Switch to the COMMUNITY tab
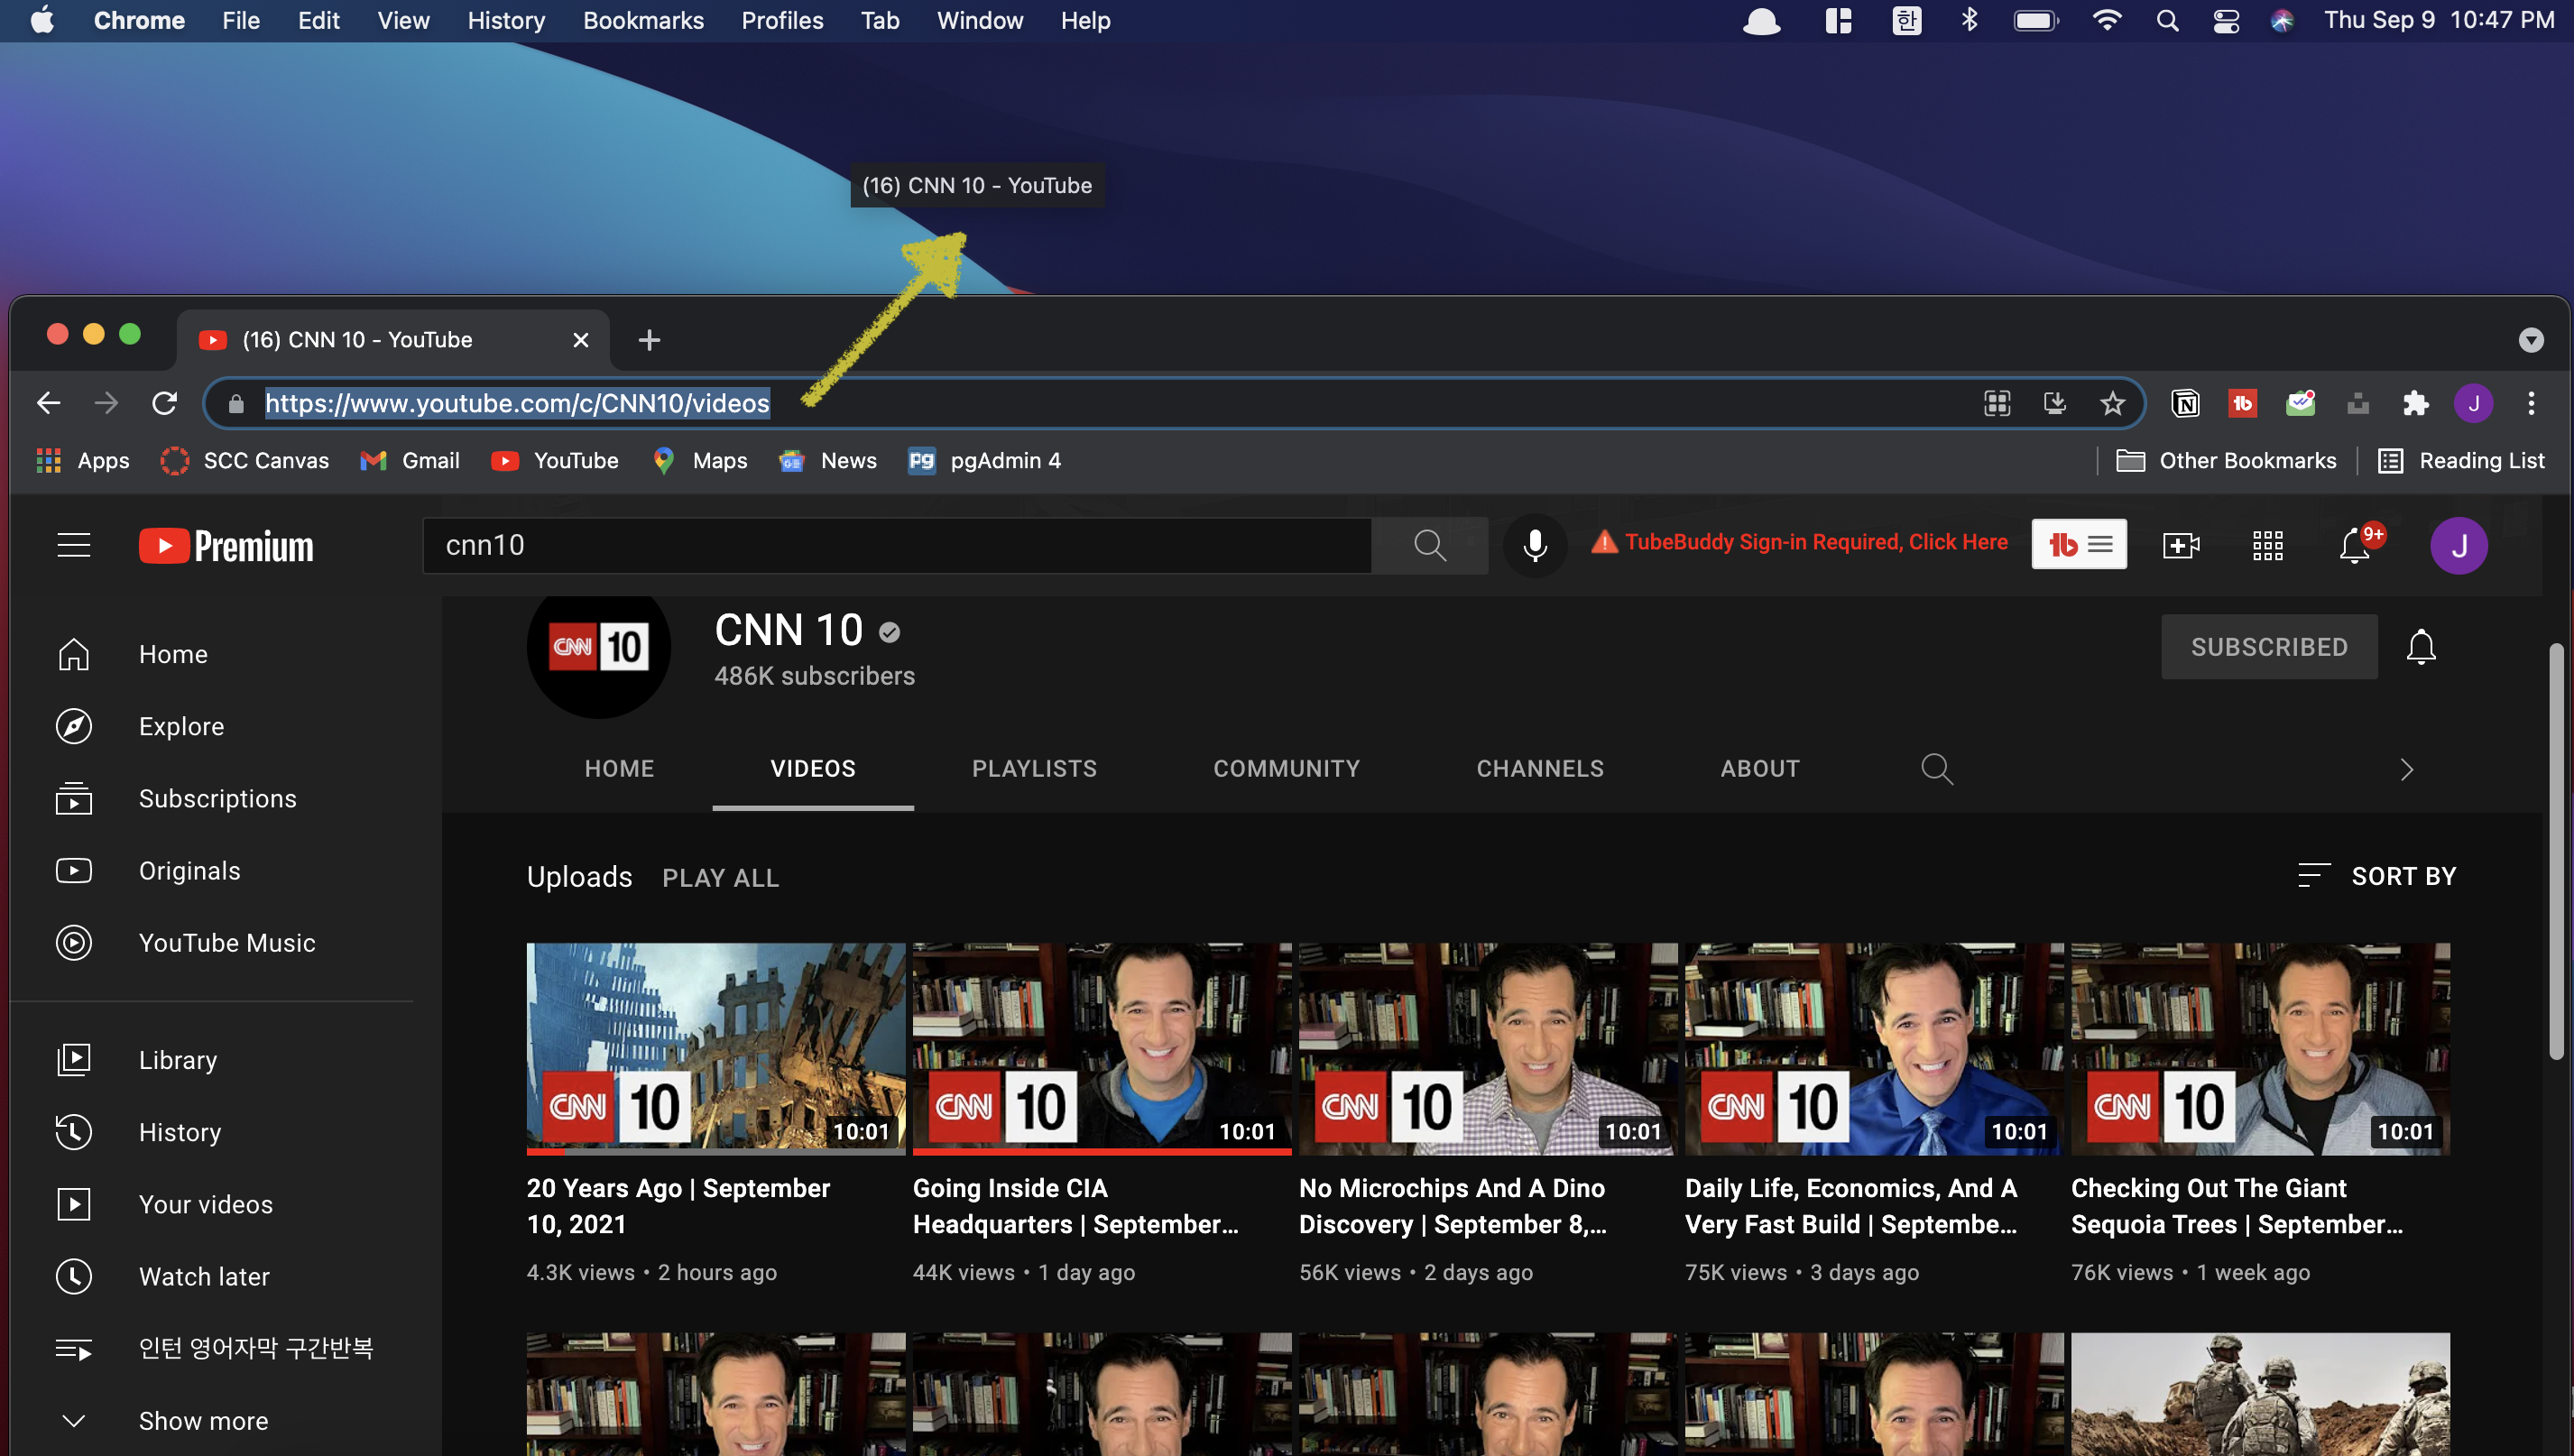 pyautogui.click(x=1286, y=769)
